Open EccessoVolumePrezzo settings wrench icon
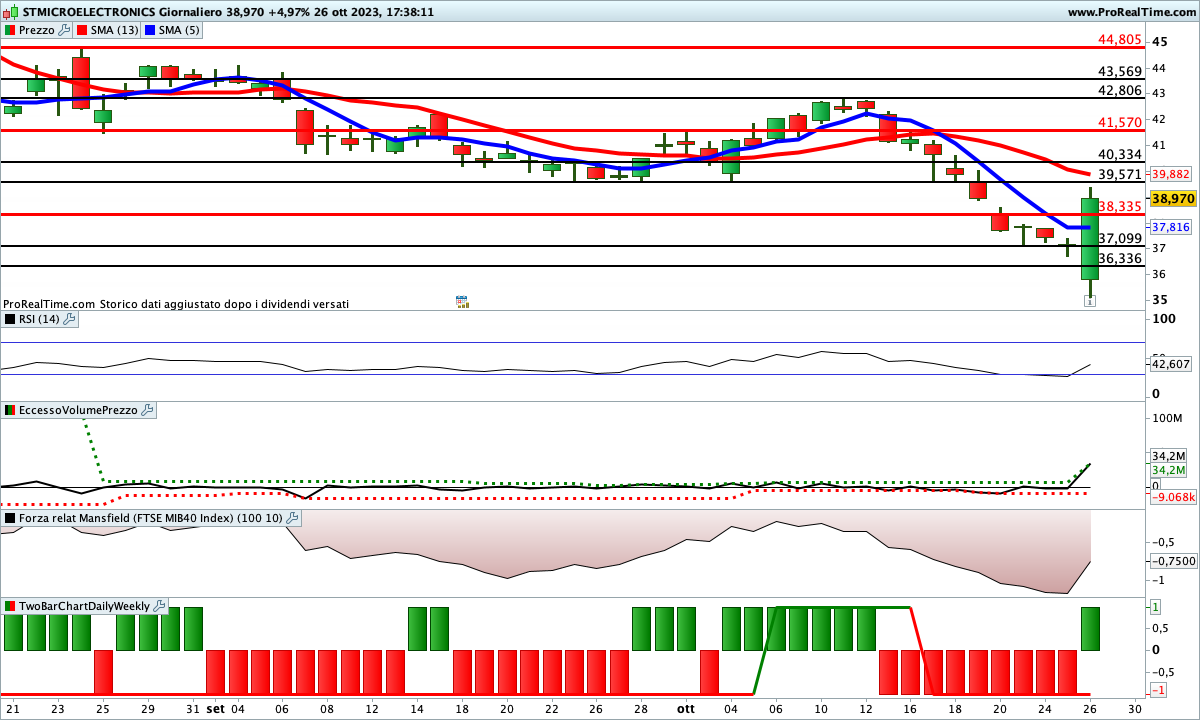The height and width of the screenshot is (720, 1200). (147, 410)
